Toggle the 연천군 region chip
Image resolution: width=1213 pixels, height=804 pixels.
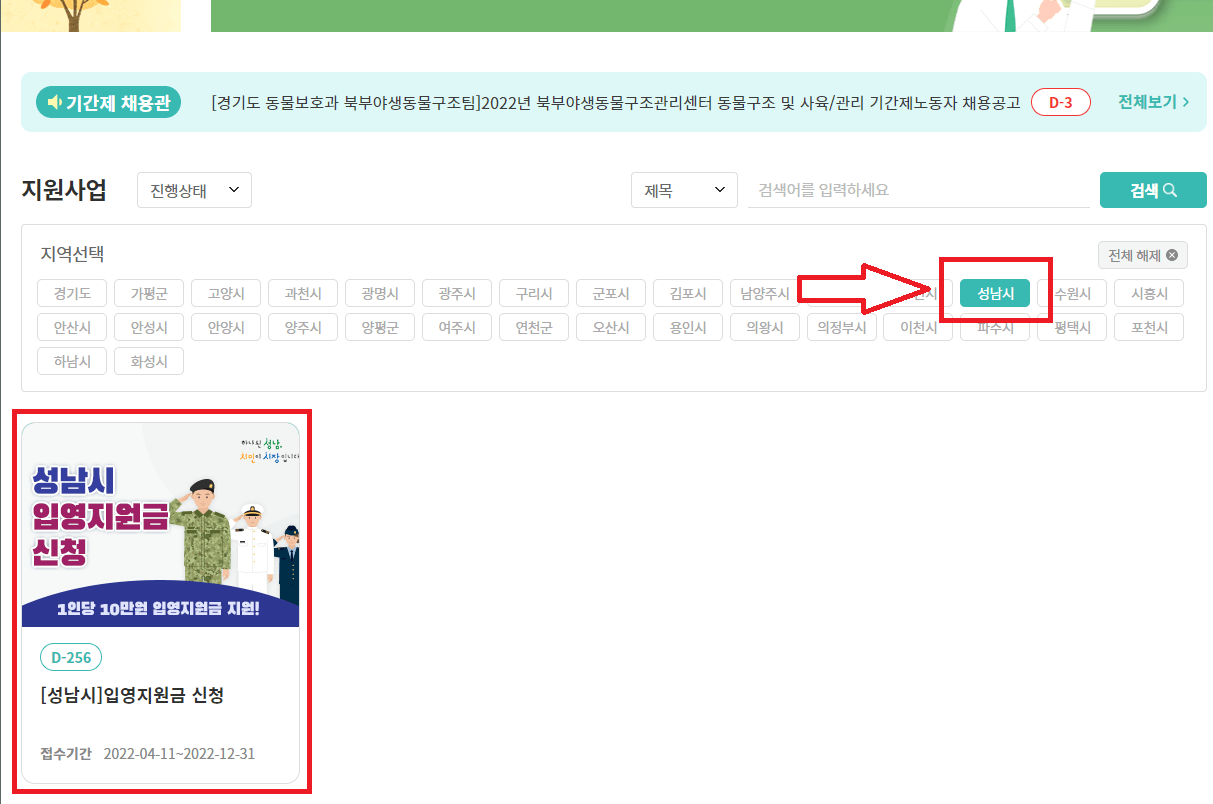click(534, 327)
